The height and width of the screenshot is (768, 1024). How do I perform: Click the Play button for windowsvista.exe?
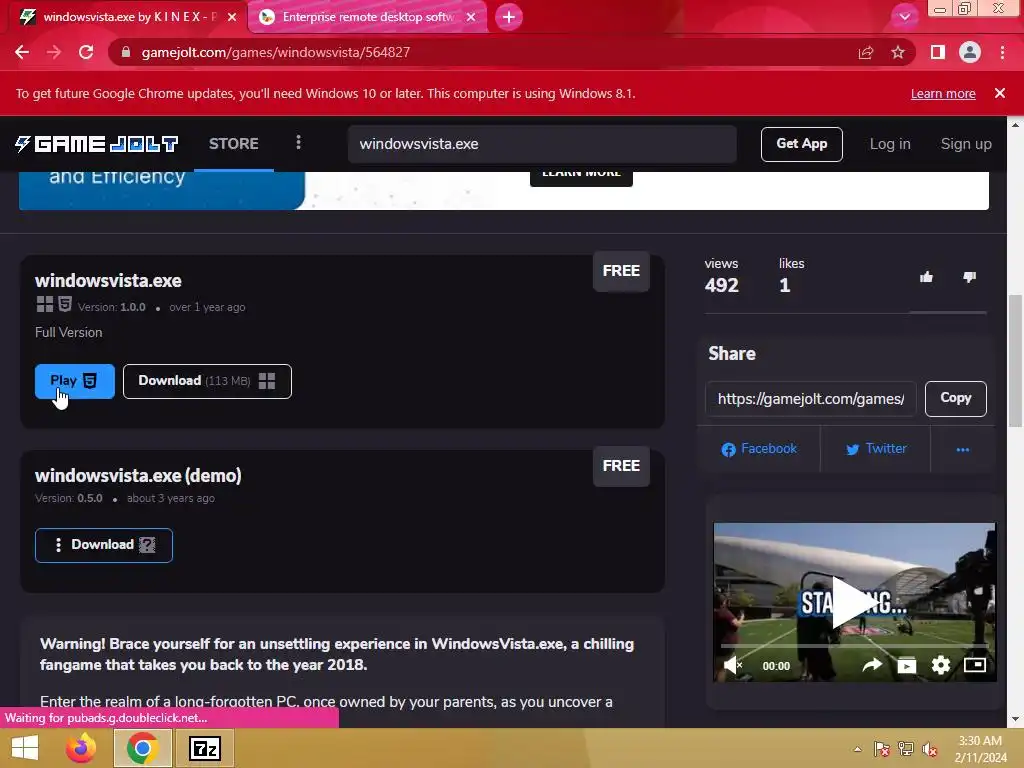[74, 381]
